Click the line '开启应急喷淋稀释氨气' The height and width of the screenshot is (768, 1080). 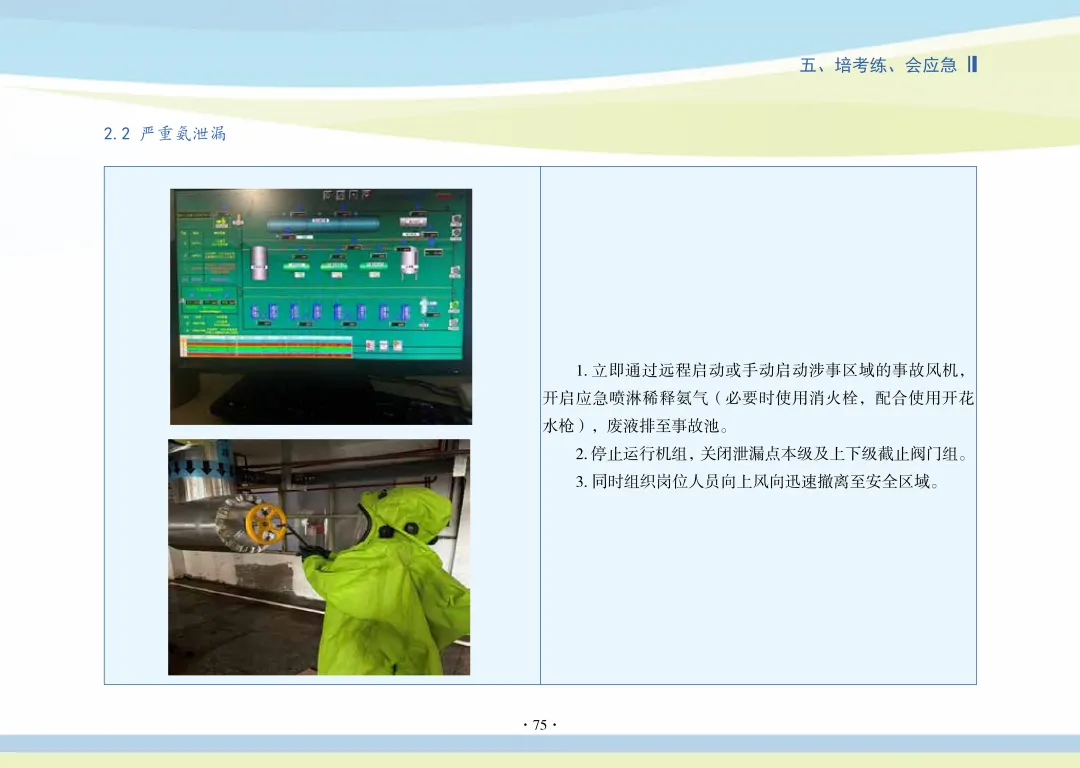(x=758, y=398)
